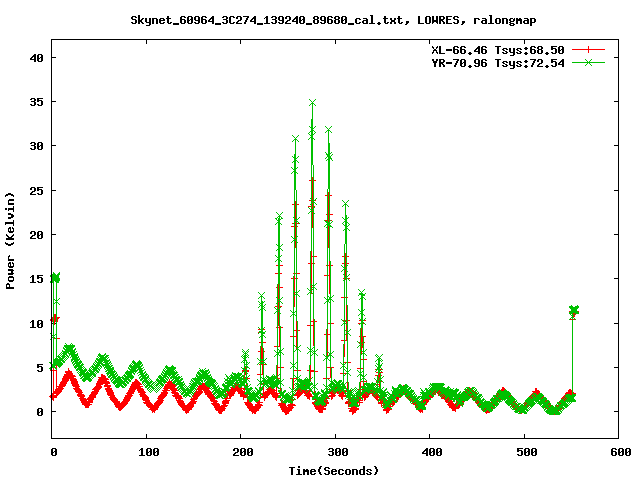The height and width of the screenshot is (480, 640).
Task: Click the 20 tick label on y-axis
Action: (x=37, y=235)
